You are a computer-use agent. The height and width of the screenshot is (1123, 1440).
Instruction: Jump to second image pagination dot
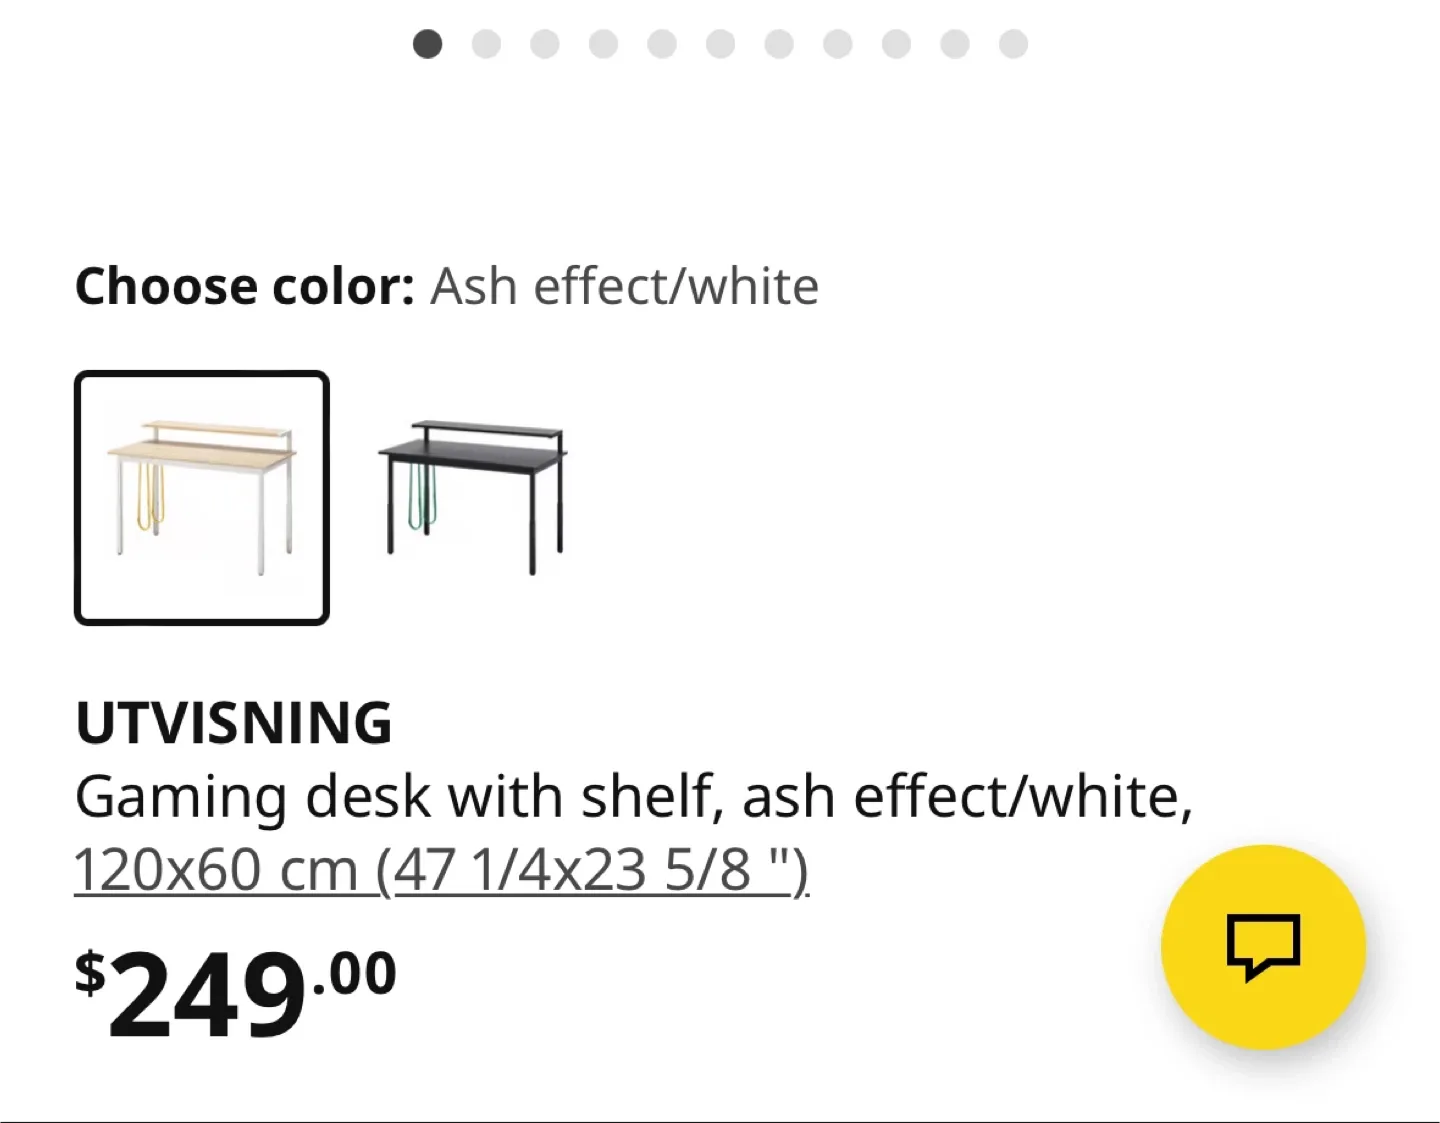[486, 44]
